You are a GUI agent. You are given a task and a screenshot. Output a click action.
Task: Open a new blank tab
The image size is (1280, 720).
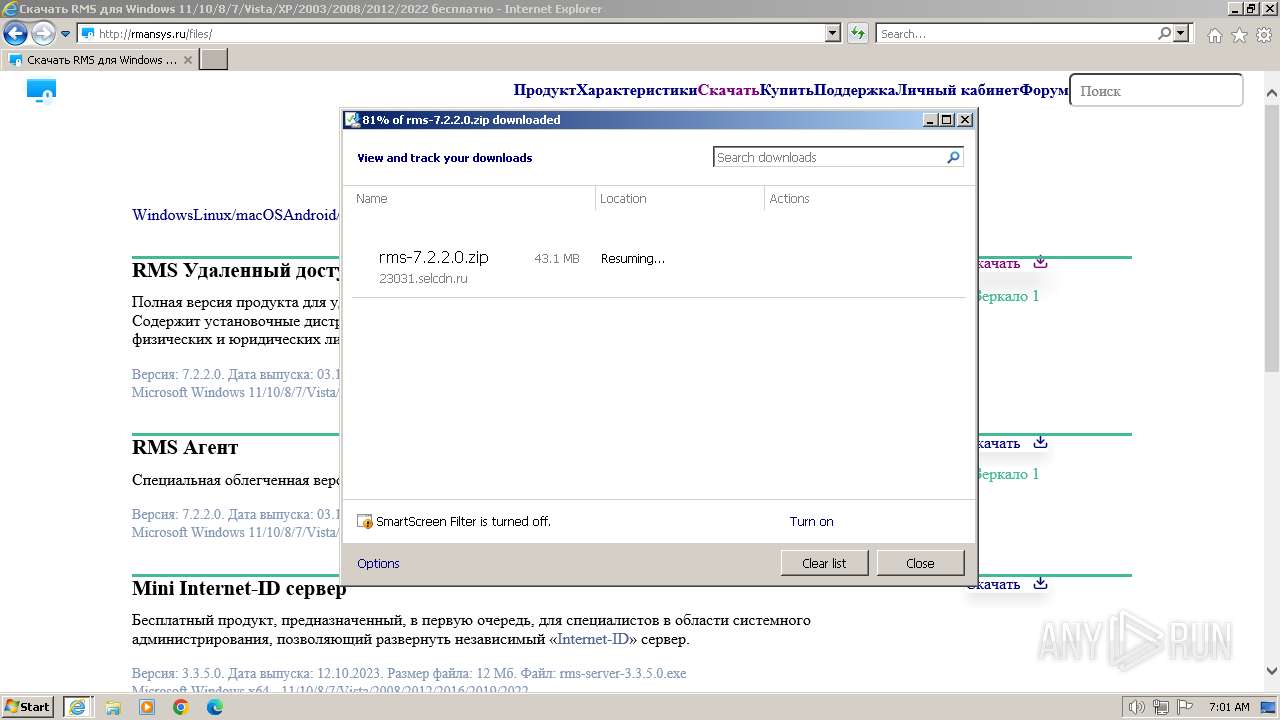point(214,59)
